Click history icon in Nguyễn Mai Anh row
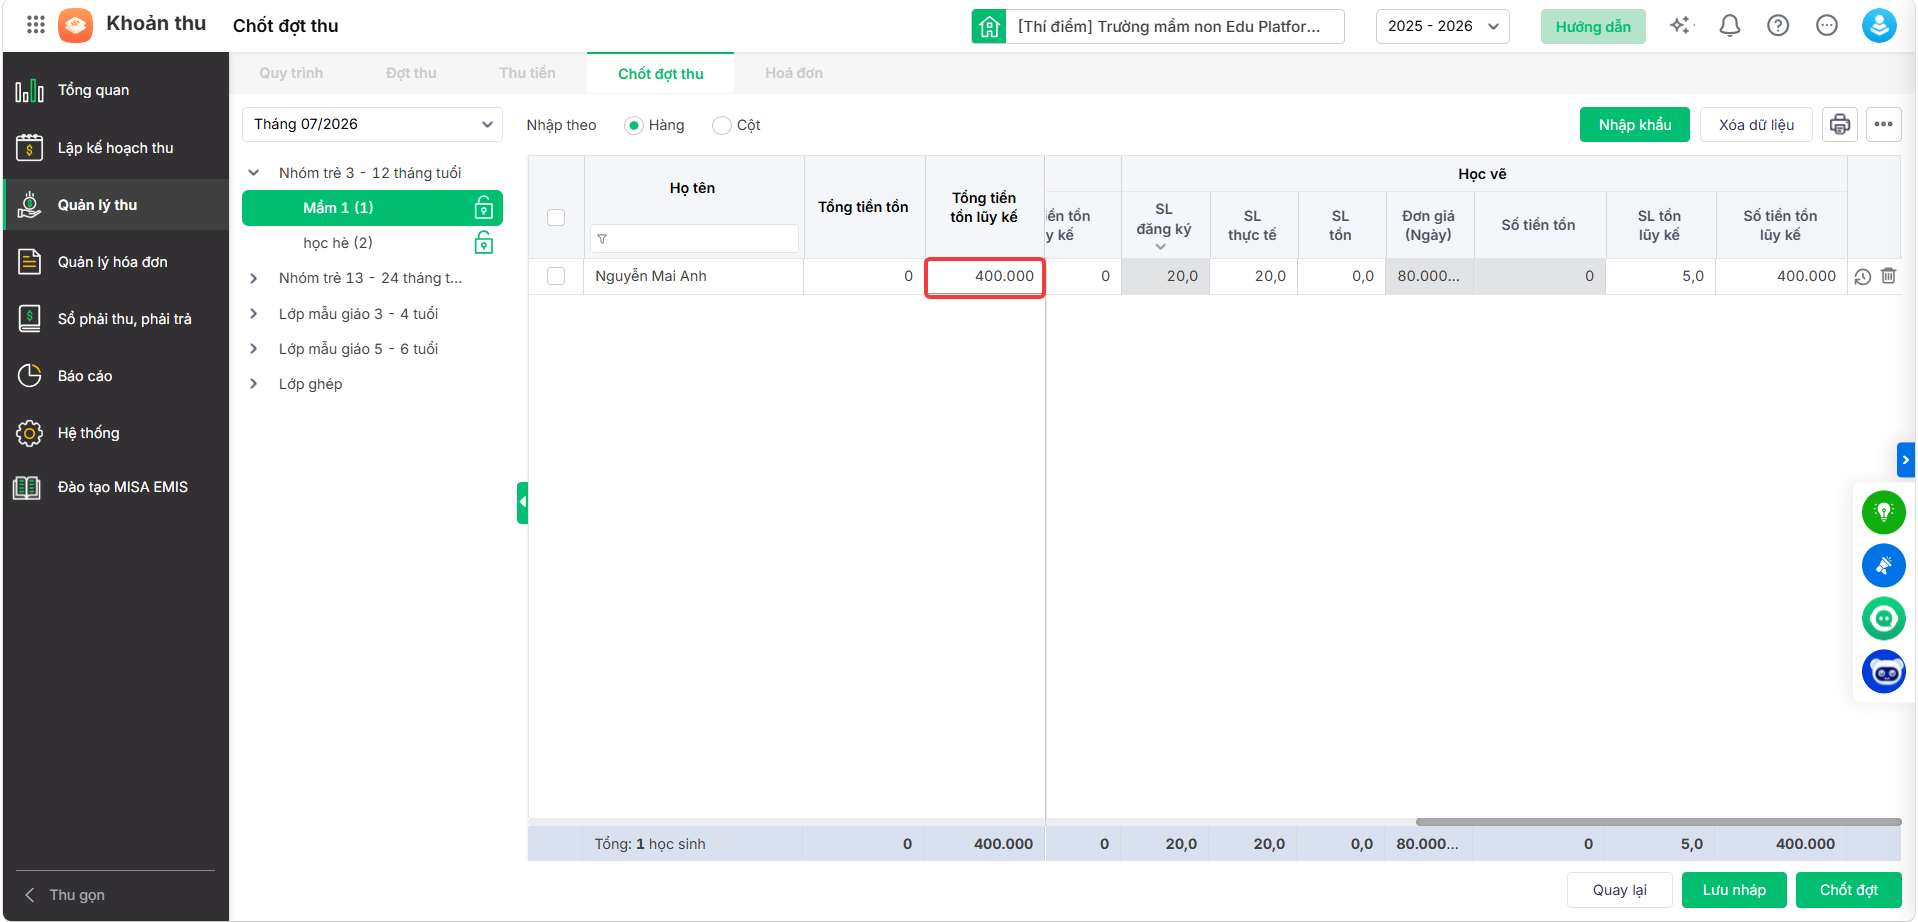The image size is (1918, 922). (x=1862, y=277)
